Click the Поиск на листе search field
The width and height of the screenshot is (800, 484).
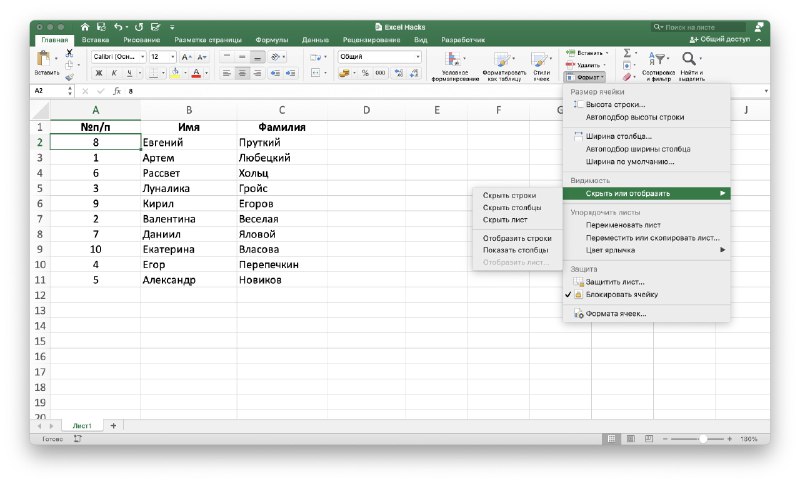(698, 27)
